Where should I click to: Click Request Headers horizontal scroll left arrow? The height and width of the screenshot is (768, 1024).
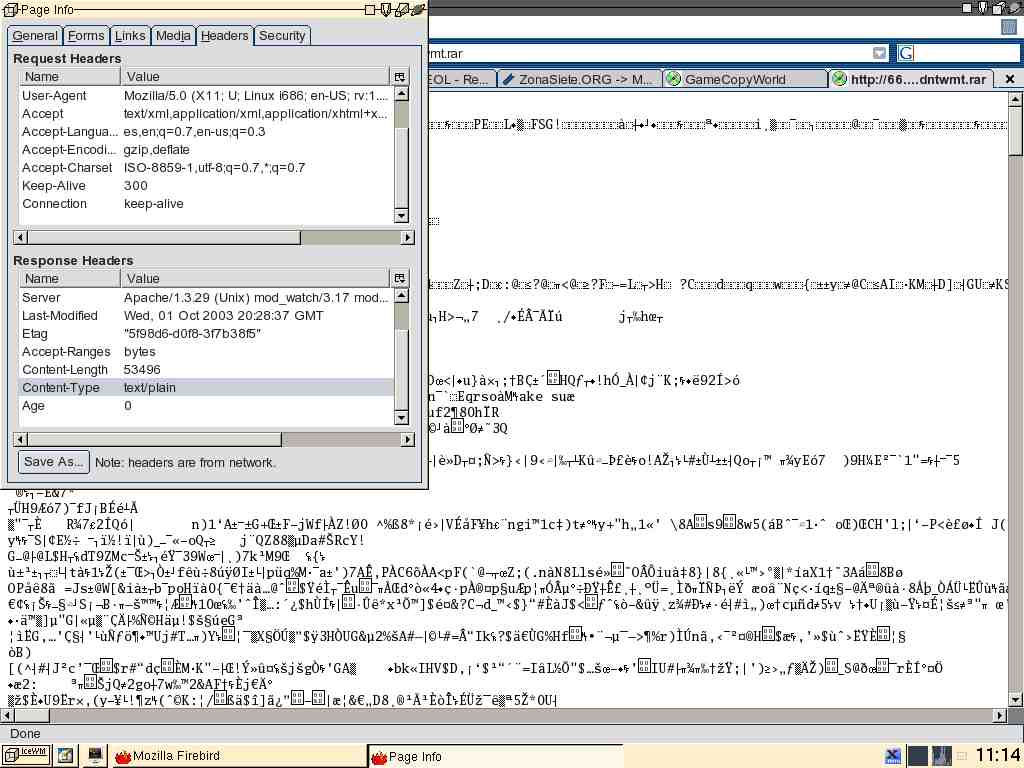tap(20, 237)
